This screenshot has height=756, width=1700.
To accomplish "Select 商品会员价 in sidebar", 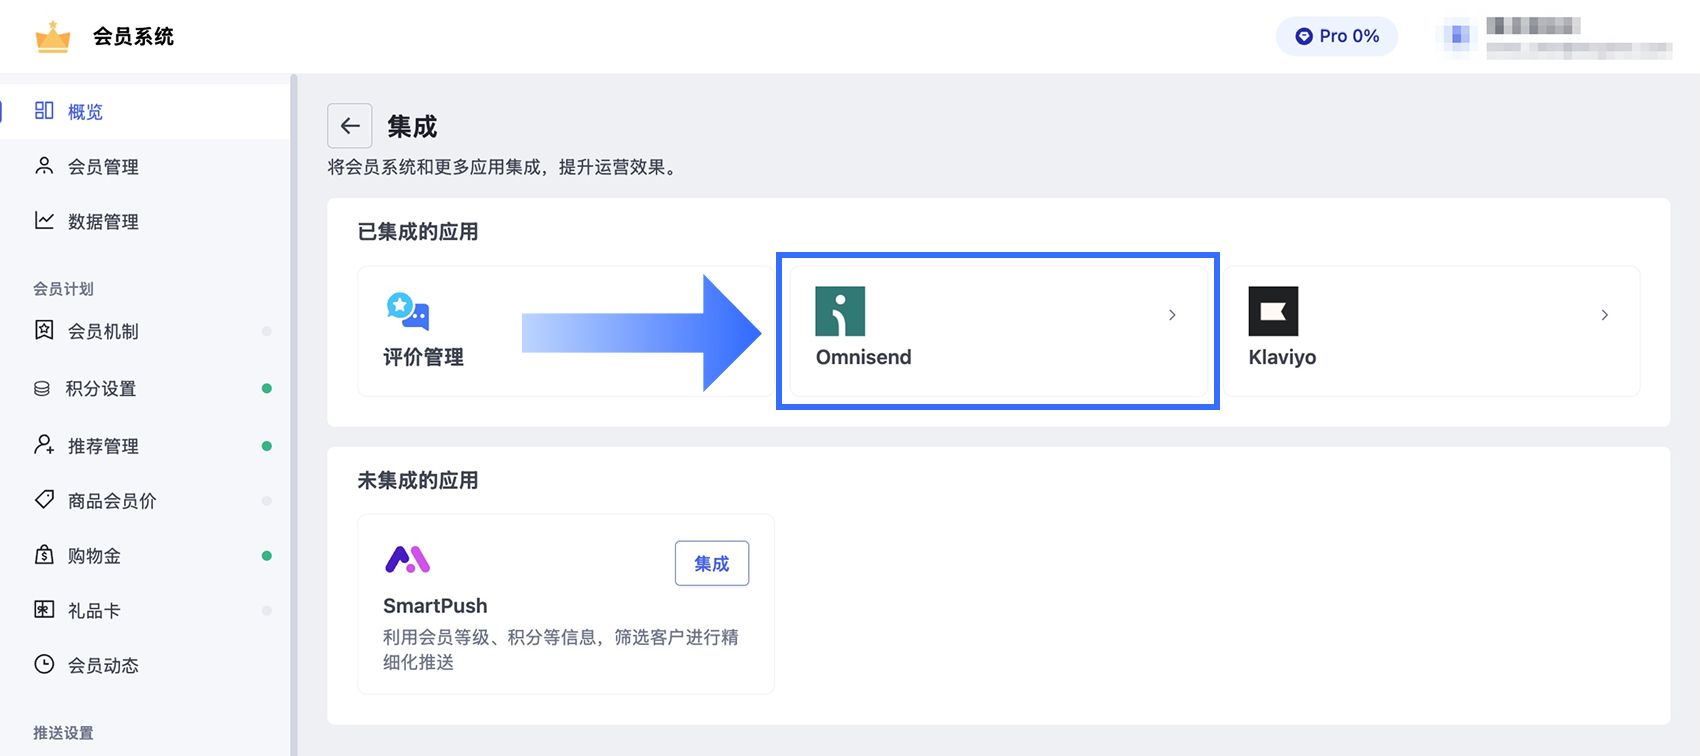I will (x=145, y=500).
